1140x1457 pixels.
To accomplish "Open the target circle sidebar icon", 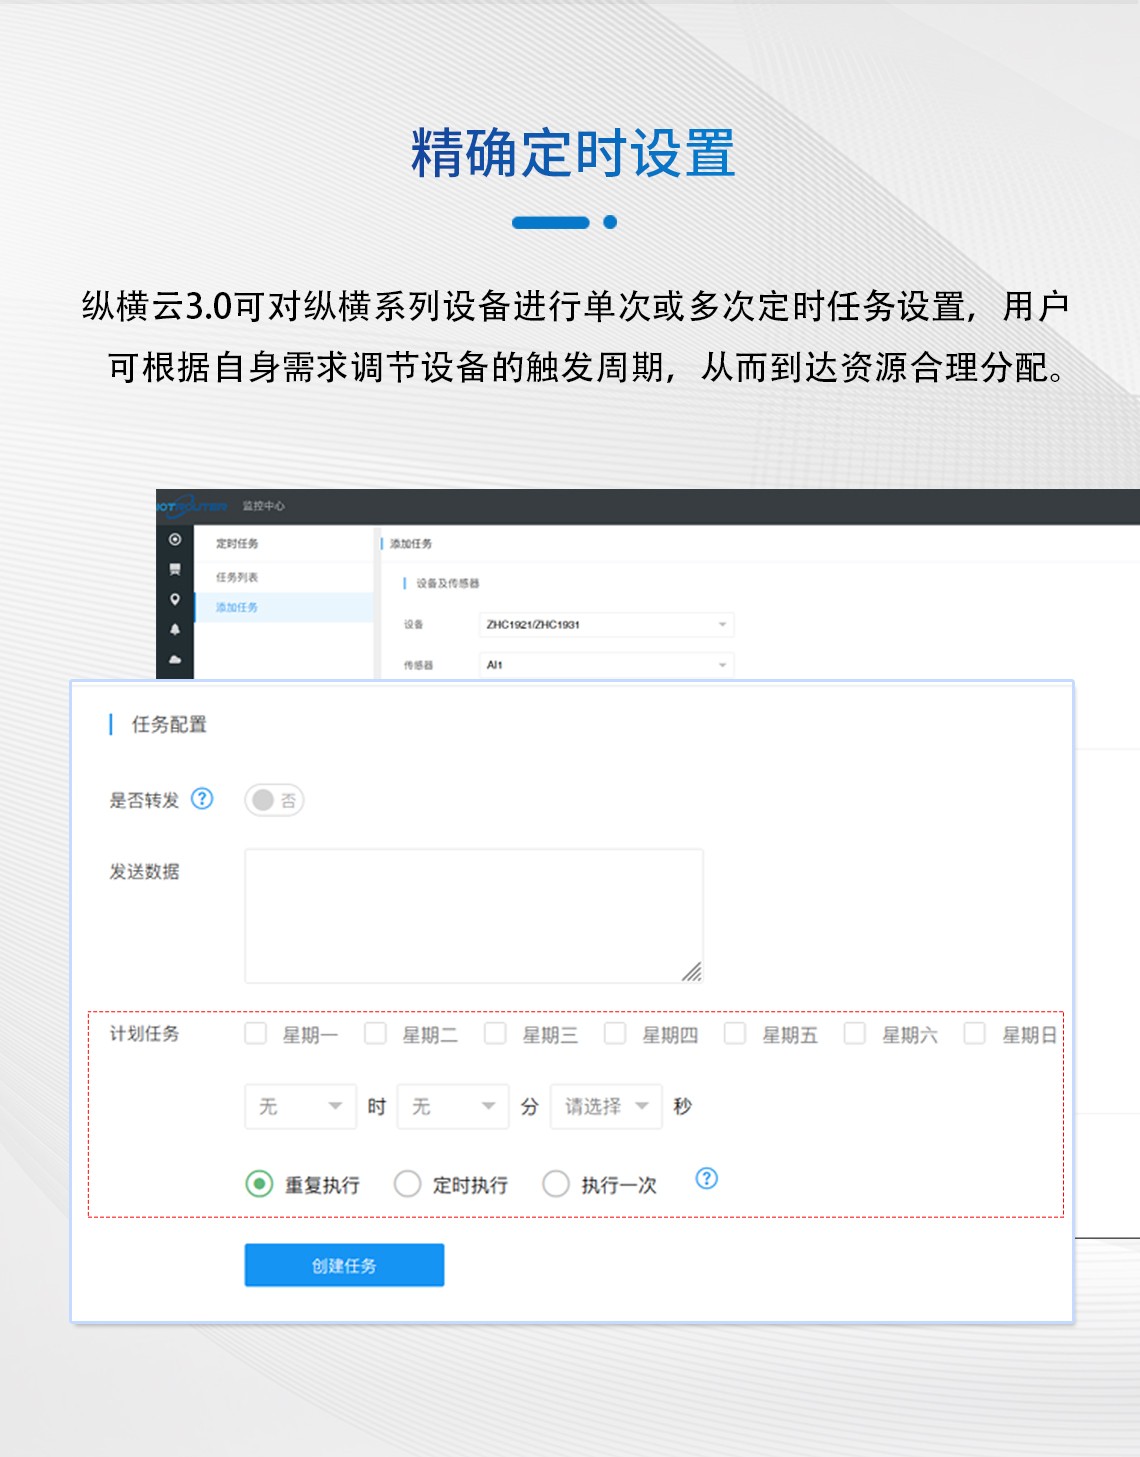I will [x=175, y=539].
